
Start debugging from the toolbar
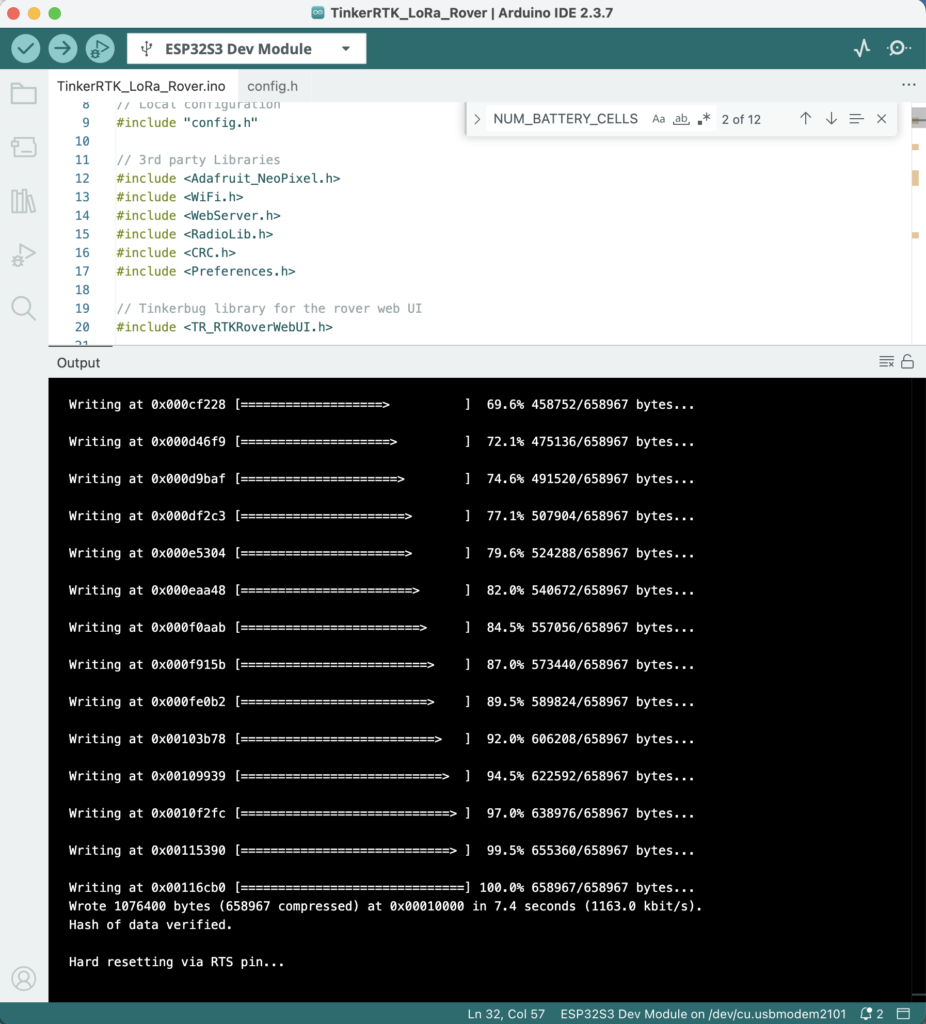point(100,48)
